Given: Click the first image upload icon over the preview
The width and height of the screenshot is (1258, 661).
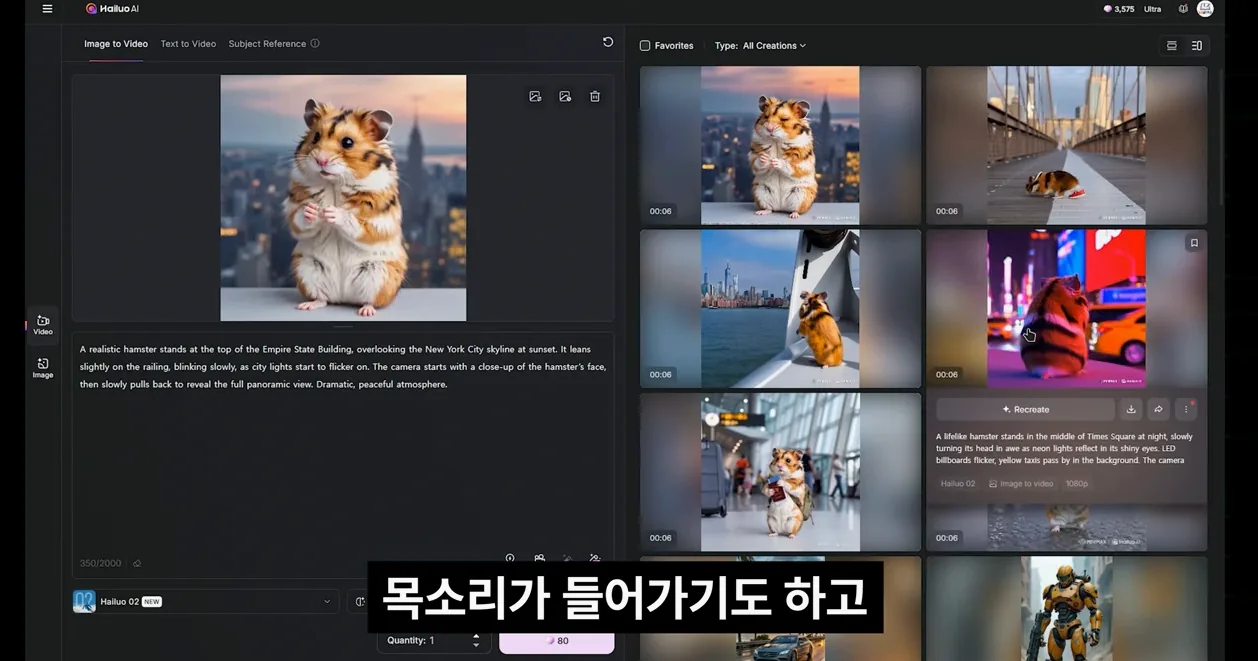Looking at the screenshot, I should pyautogui.click(x=535, y=96).
